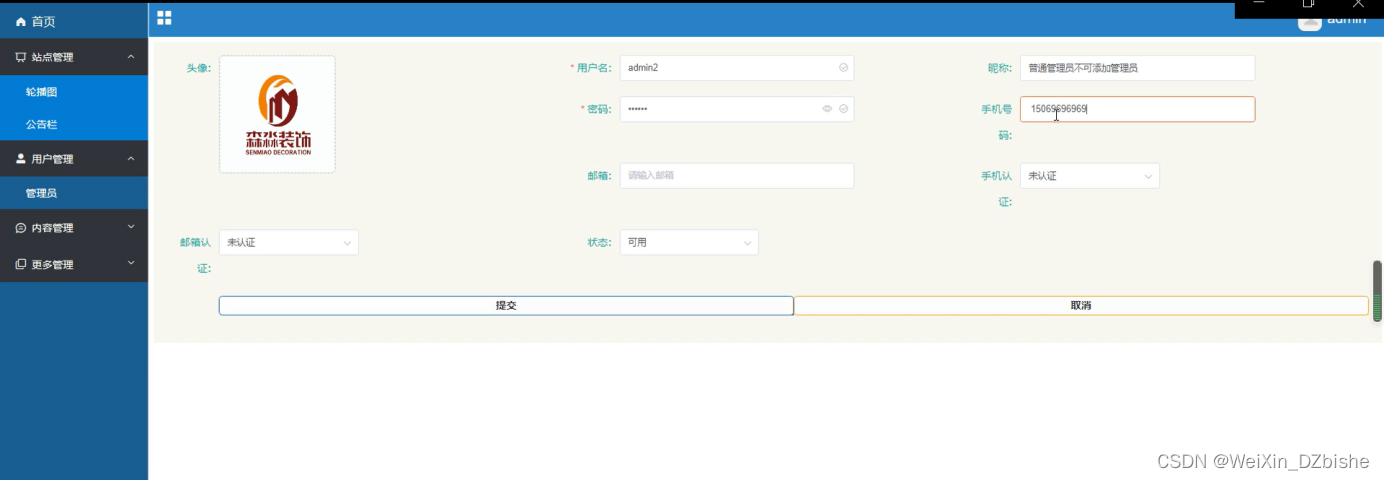
Task: Expand the 内容管理 menu chevron
Action: (131, 227)
